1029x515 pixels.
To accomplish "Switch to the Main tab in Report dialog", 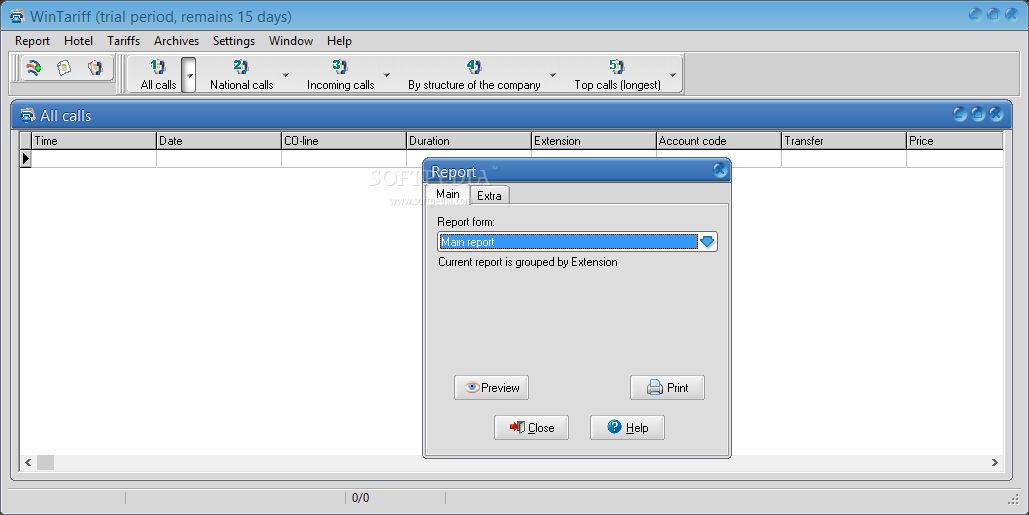I will click(448, 194).
